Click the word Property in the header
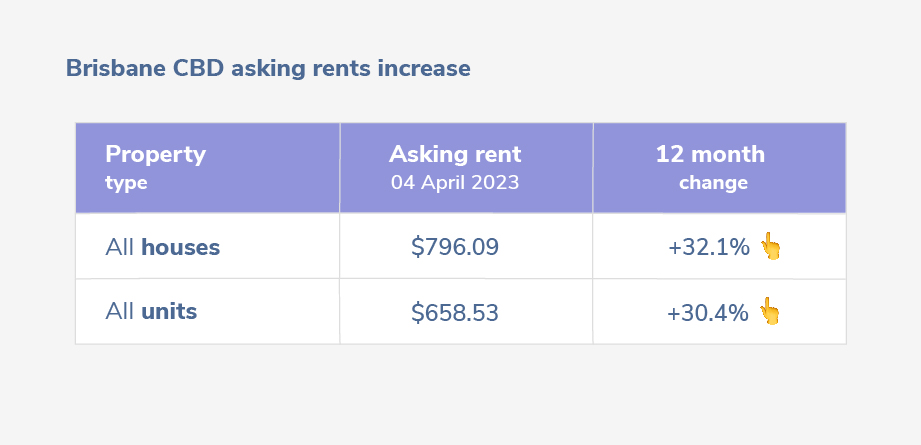 [156, 154]
